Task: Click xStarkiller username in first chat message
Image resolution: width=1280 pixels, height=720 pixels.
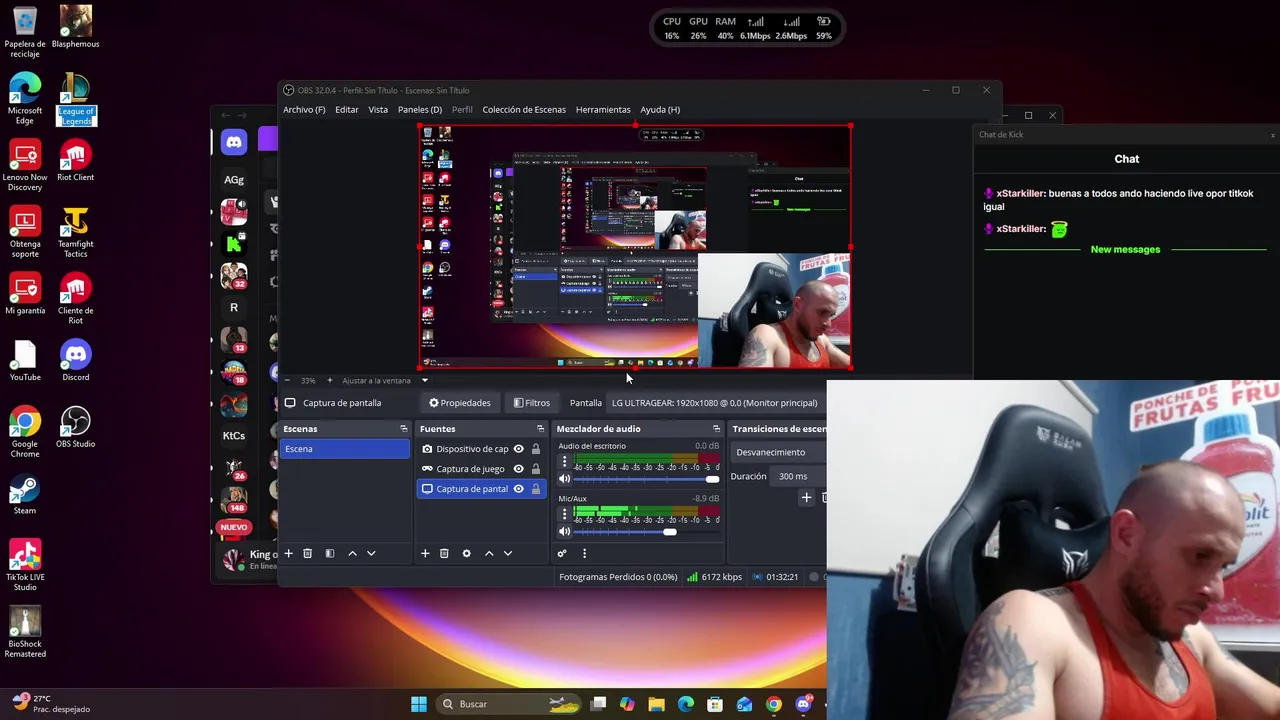Action: tap(1021, 193)
